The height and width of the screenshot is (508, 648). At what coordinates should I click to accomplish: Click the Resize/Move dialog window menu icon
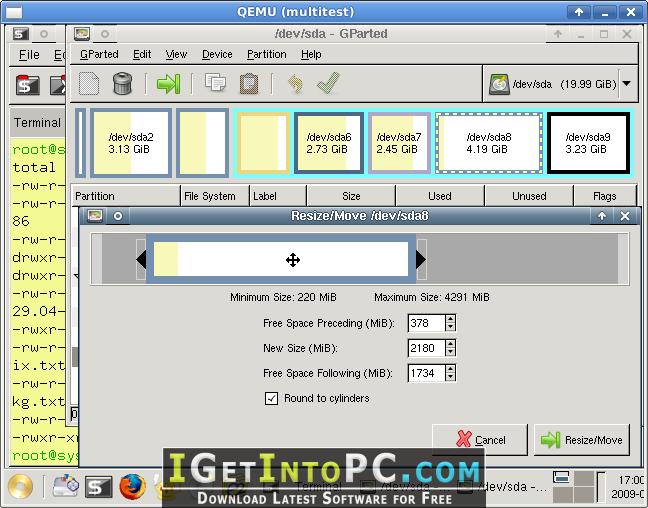click(95, 216)
